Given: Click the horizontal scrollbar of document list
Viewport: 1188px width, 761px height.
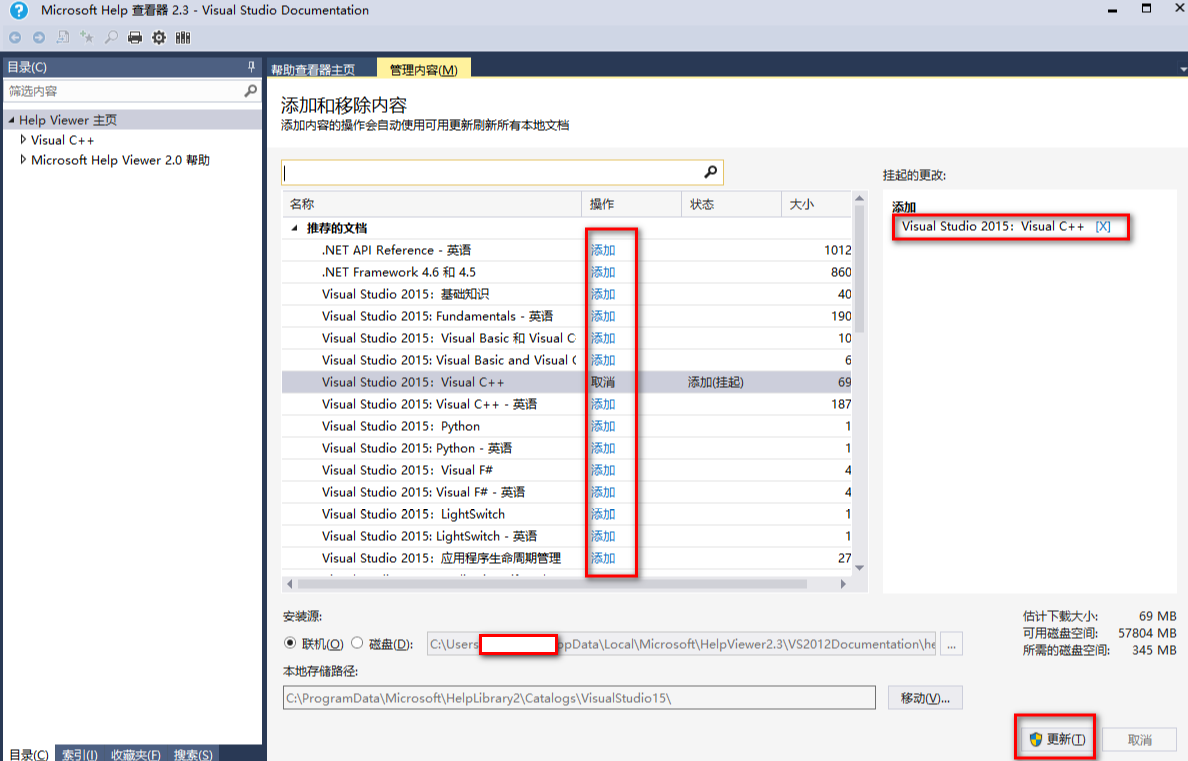Looking at the screenshot, I should (x=552, y=584).
